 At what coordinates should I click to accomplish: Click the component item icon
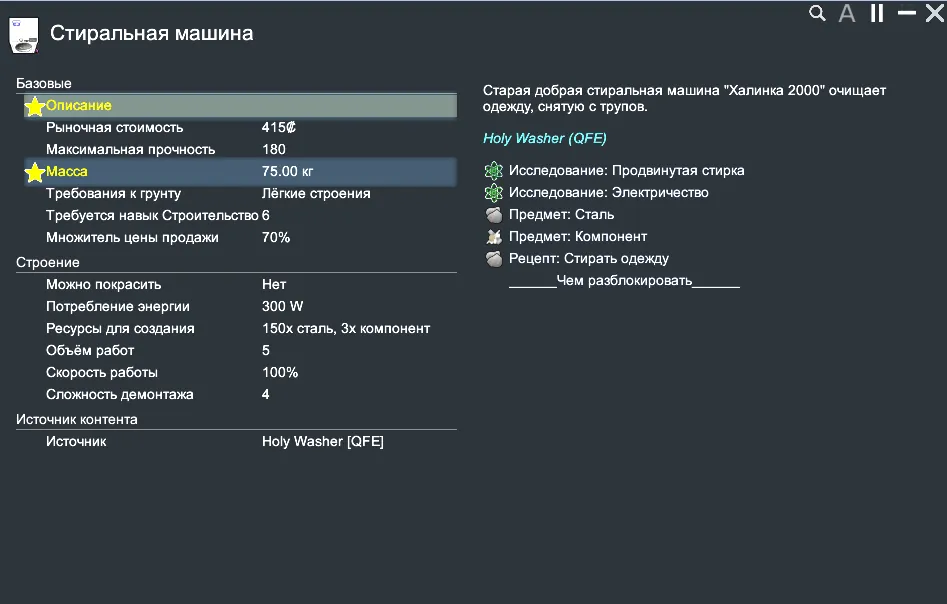point(493,237)
